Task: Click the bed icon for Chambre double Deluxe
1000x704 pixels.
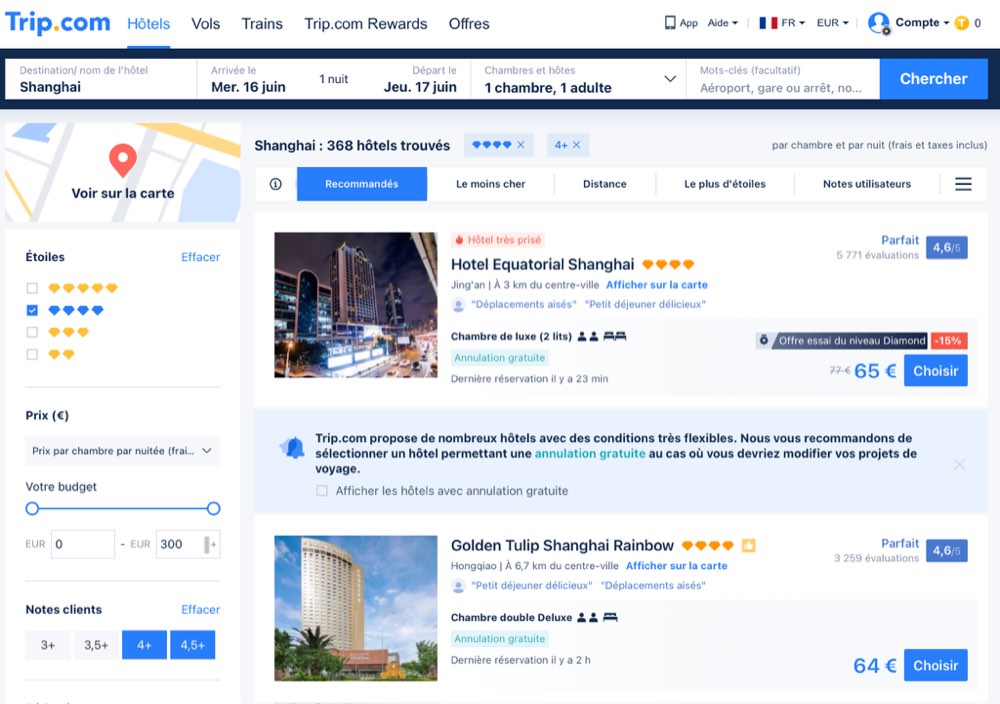Action: point(610,617)
